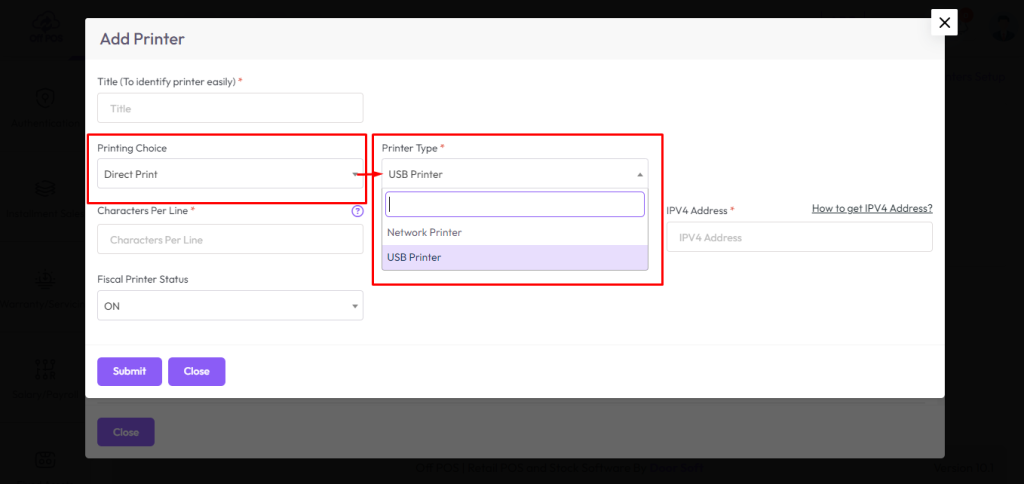Click the IPV4 Address input field
Viewport: 1024px width, 484px height.
[x=799, y=237]
